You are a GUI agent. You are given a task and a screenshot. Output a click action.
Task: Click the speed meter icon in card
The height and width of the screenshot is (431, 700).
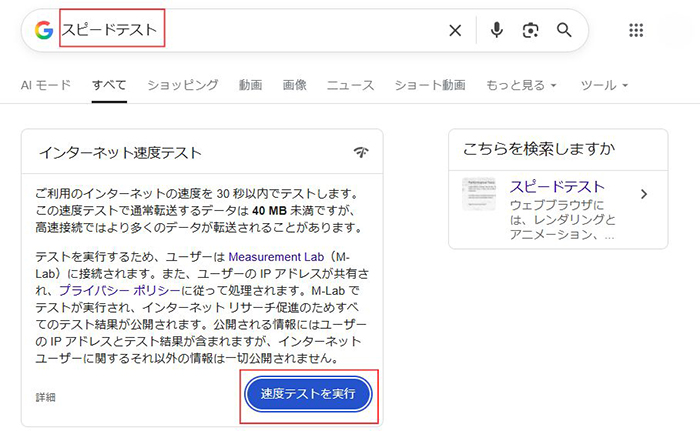click(361, 153)
